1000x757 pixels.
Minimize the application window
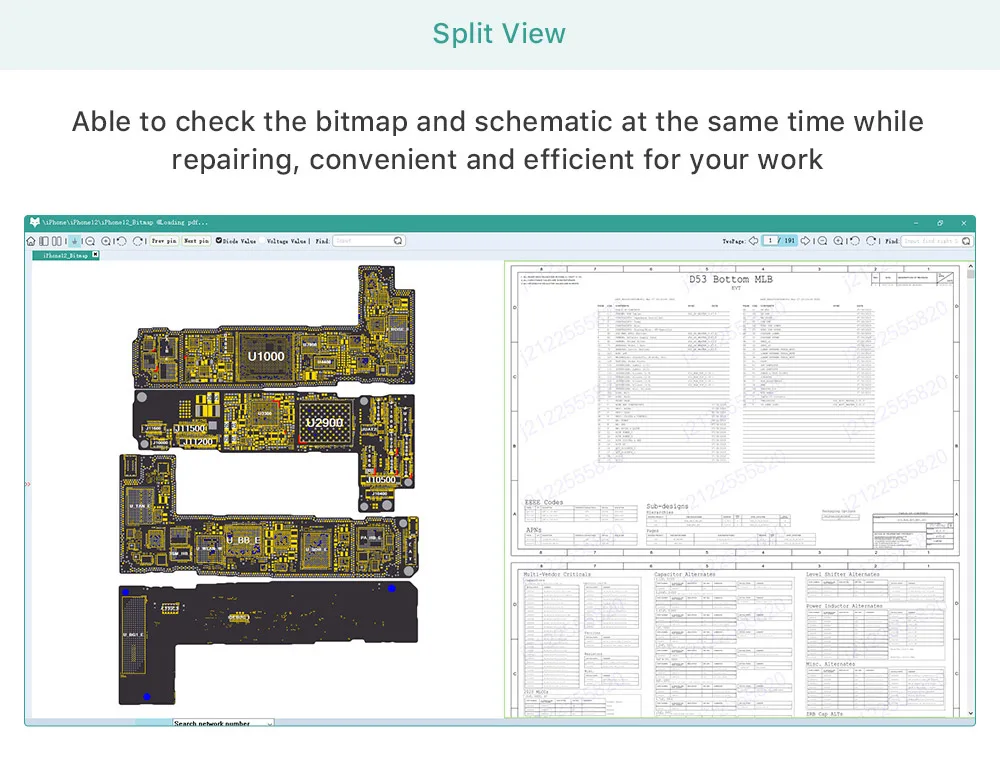(916, 223)
